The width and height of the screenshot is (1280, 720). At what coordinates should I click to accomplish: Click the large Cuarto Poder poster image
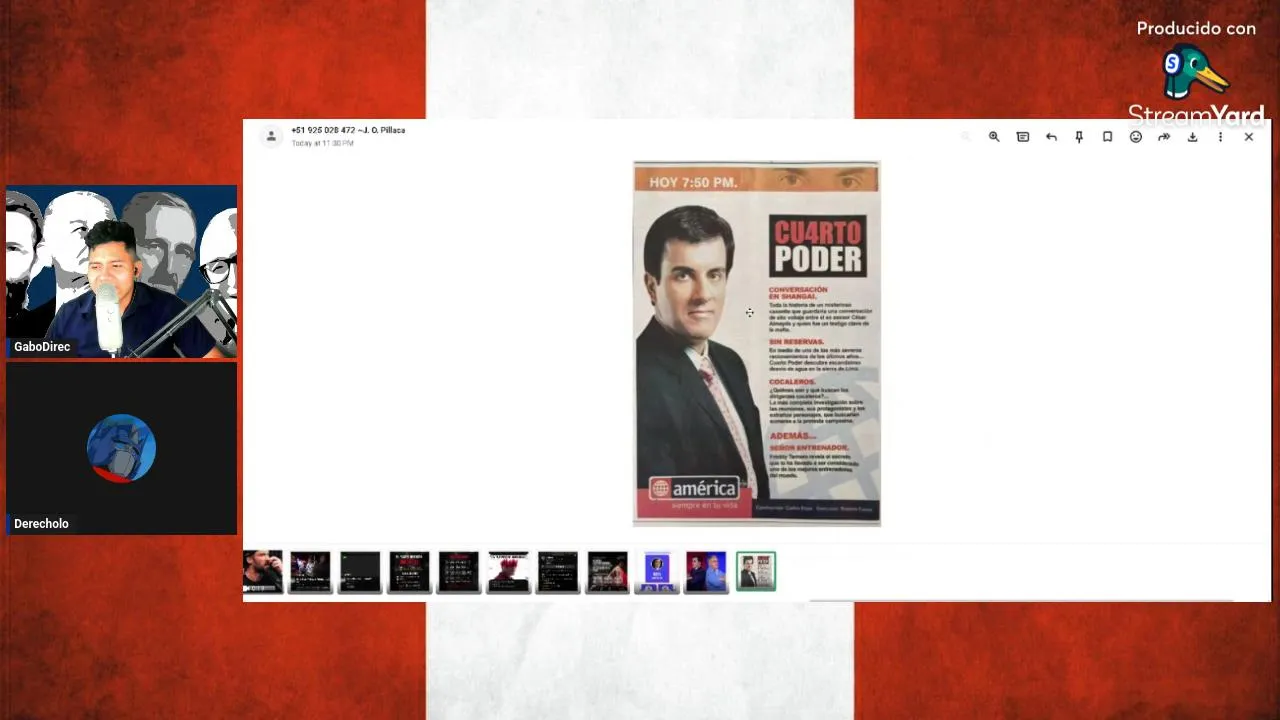(756, 343)
